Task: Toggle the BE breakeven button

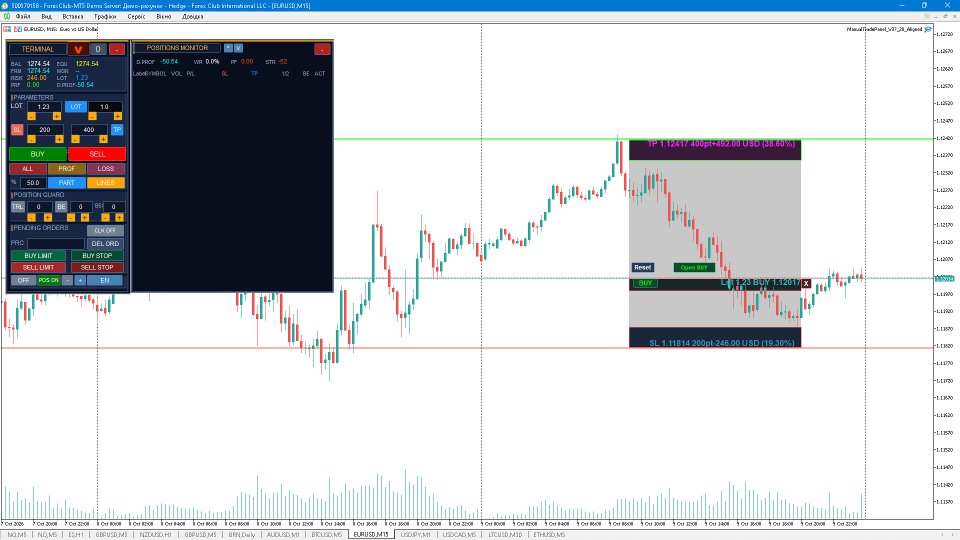Action: 61,207
